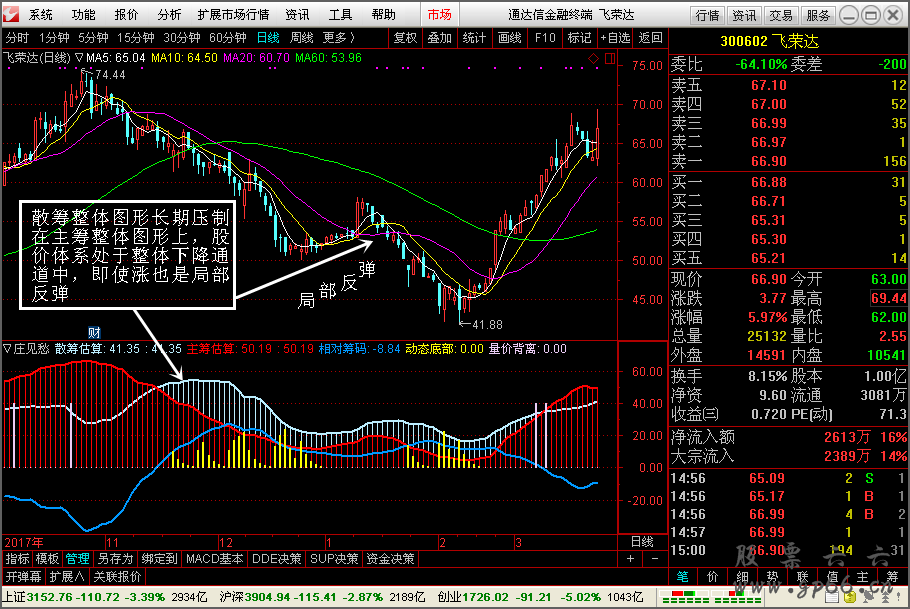Click the 管理 tab

[x=77, y=558]
